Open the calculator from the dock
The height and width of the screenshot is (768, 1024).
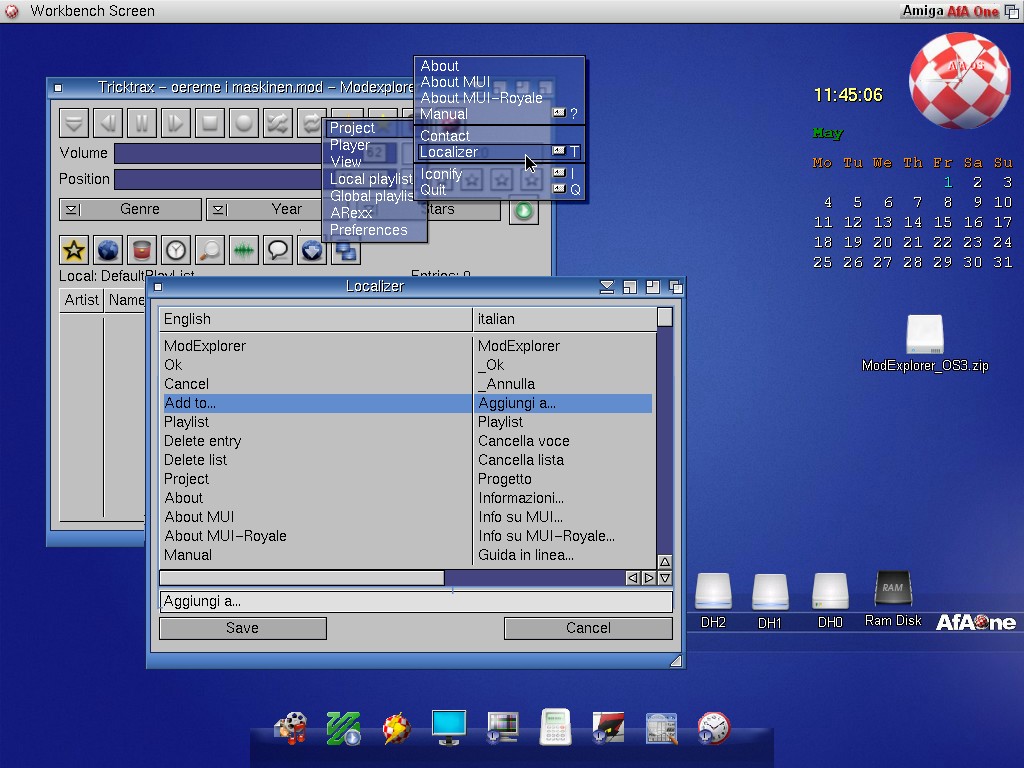click(555, 727)
